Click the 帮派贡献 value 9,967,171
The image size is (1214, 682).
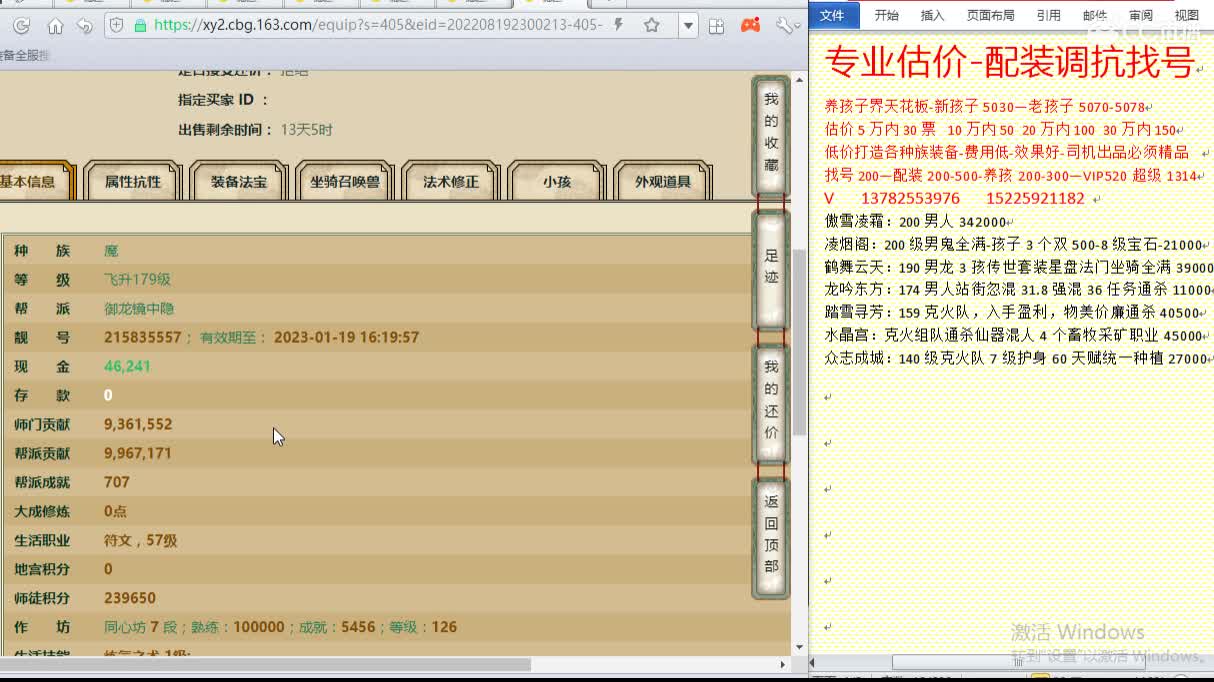pyautogui.click(x=138, y=453)
